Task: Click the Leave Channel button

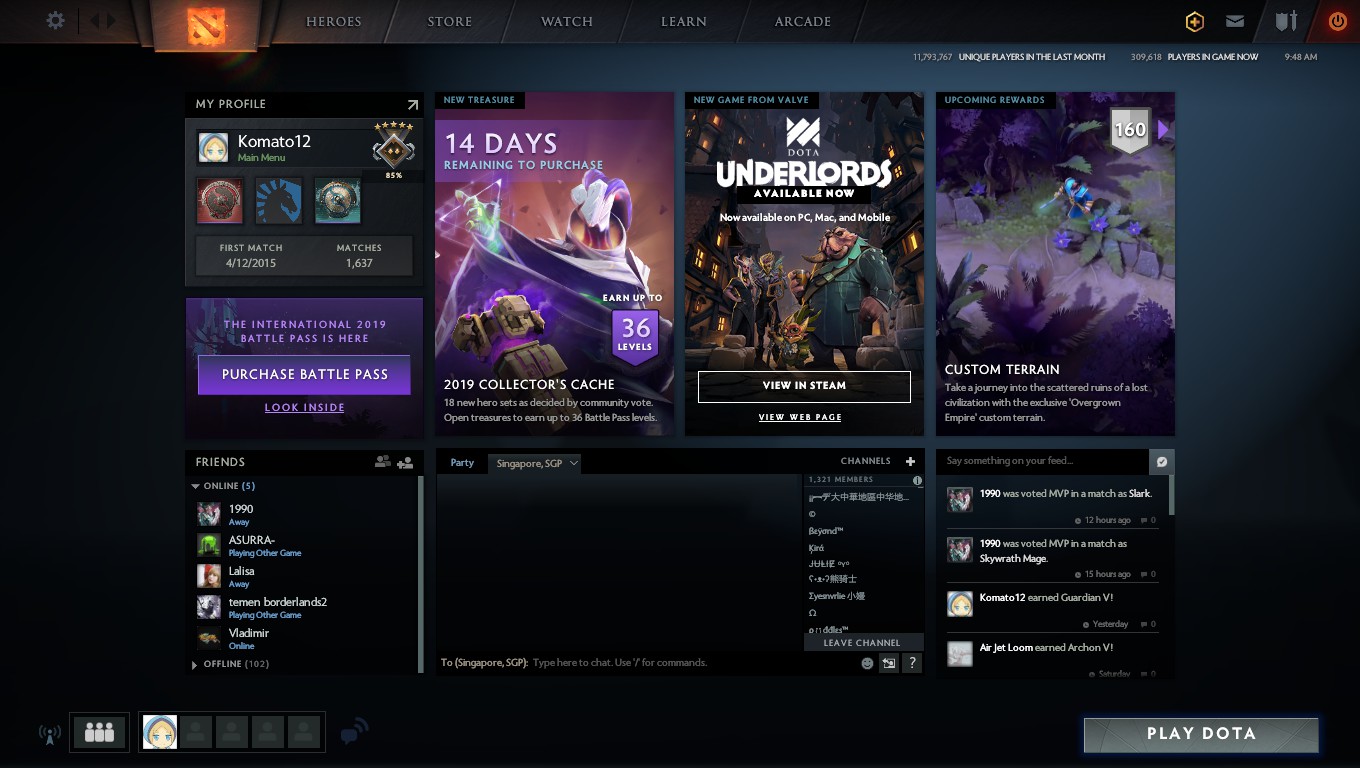Action: pos(862,643)
